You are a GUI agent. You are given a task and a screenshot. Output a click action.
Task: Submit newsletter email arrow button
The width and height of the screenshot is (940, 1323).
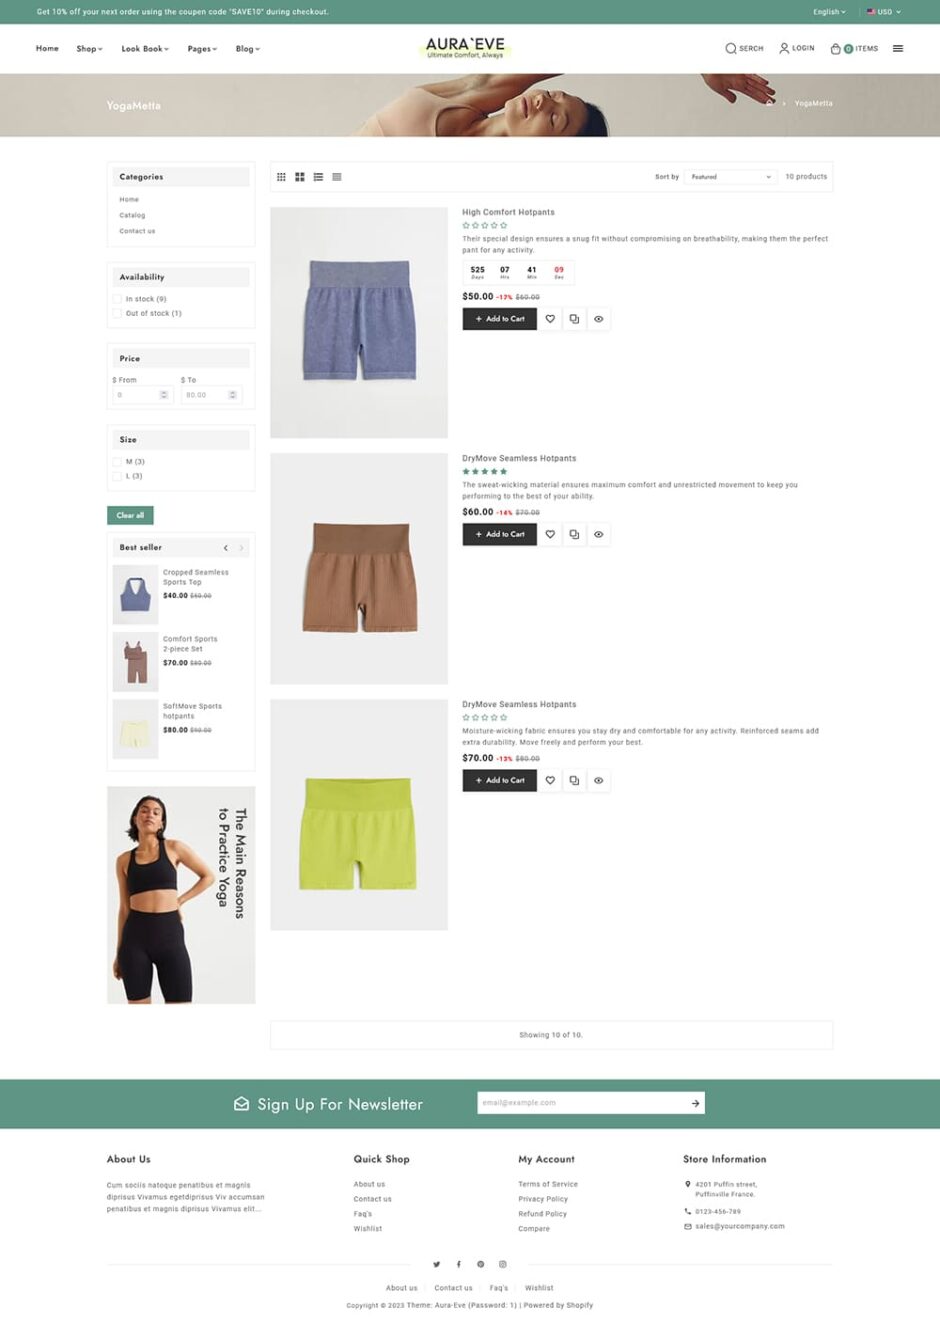tap(695, 1103)
